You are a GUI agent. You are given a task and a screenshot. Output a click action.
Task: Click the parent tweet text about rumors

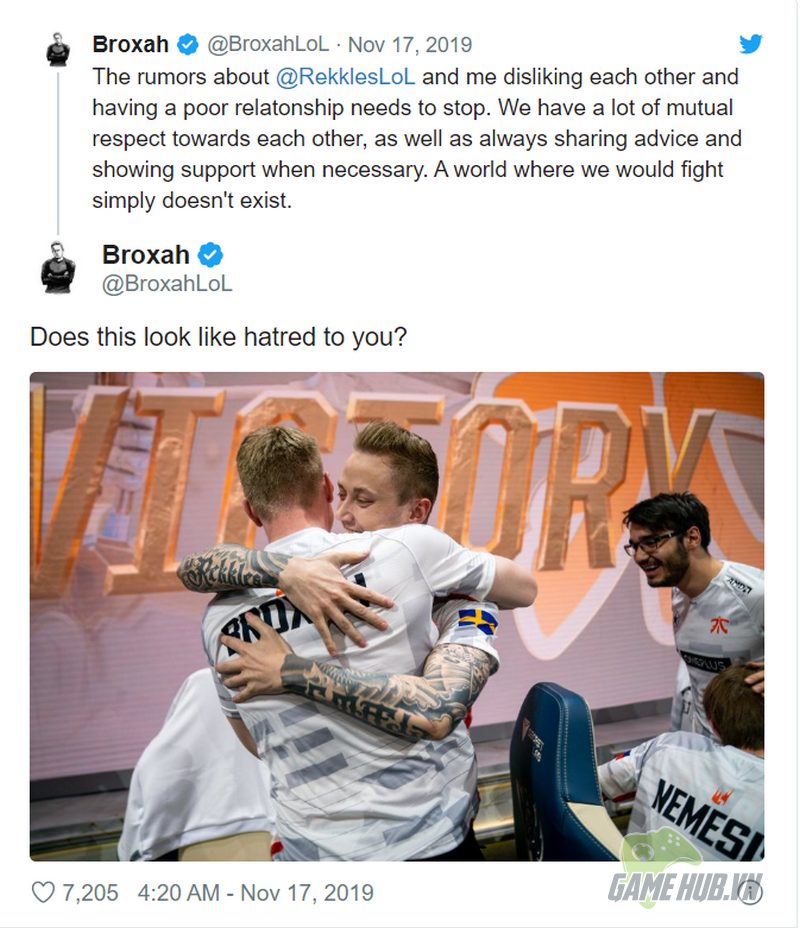[417, 138]
